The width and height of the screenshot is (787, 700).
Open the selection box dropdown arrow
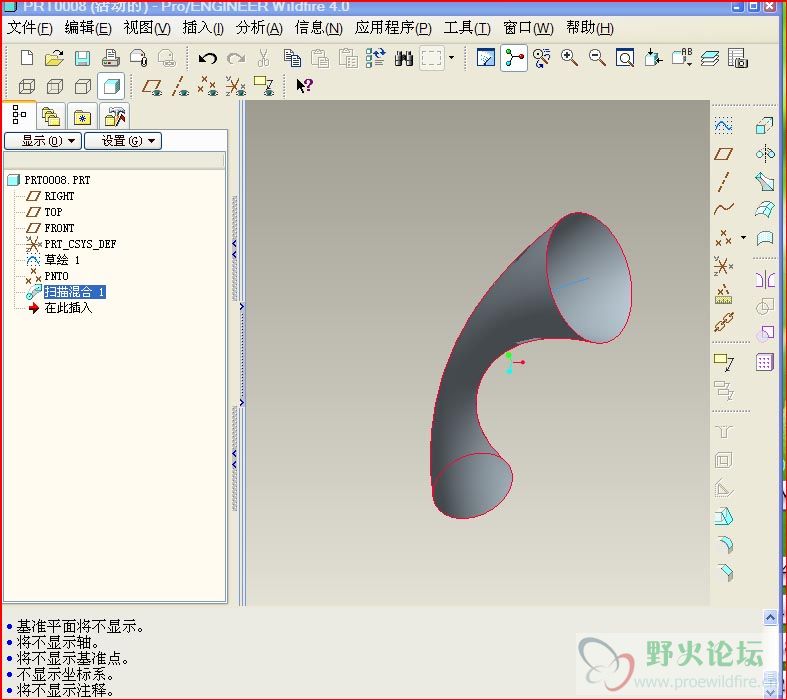click(x=451, y=58)
